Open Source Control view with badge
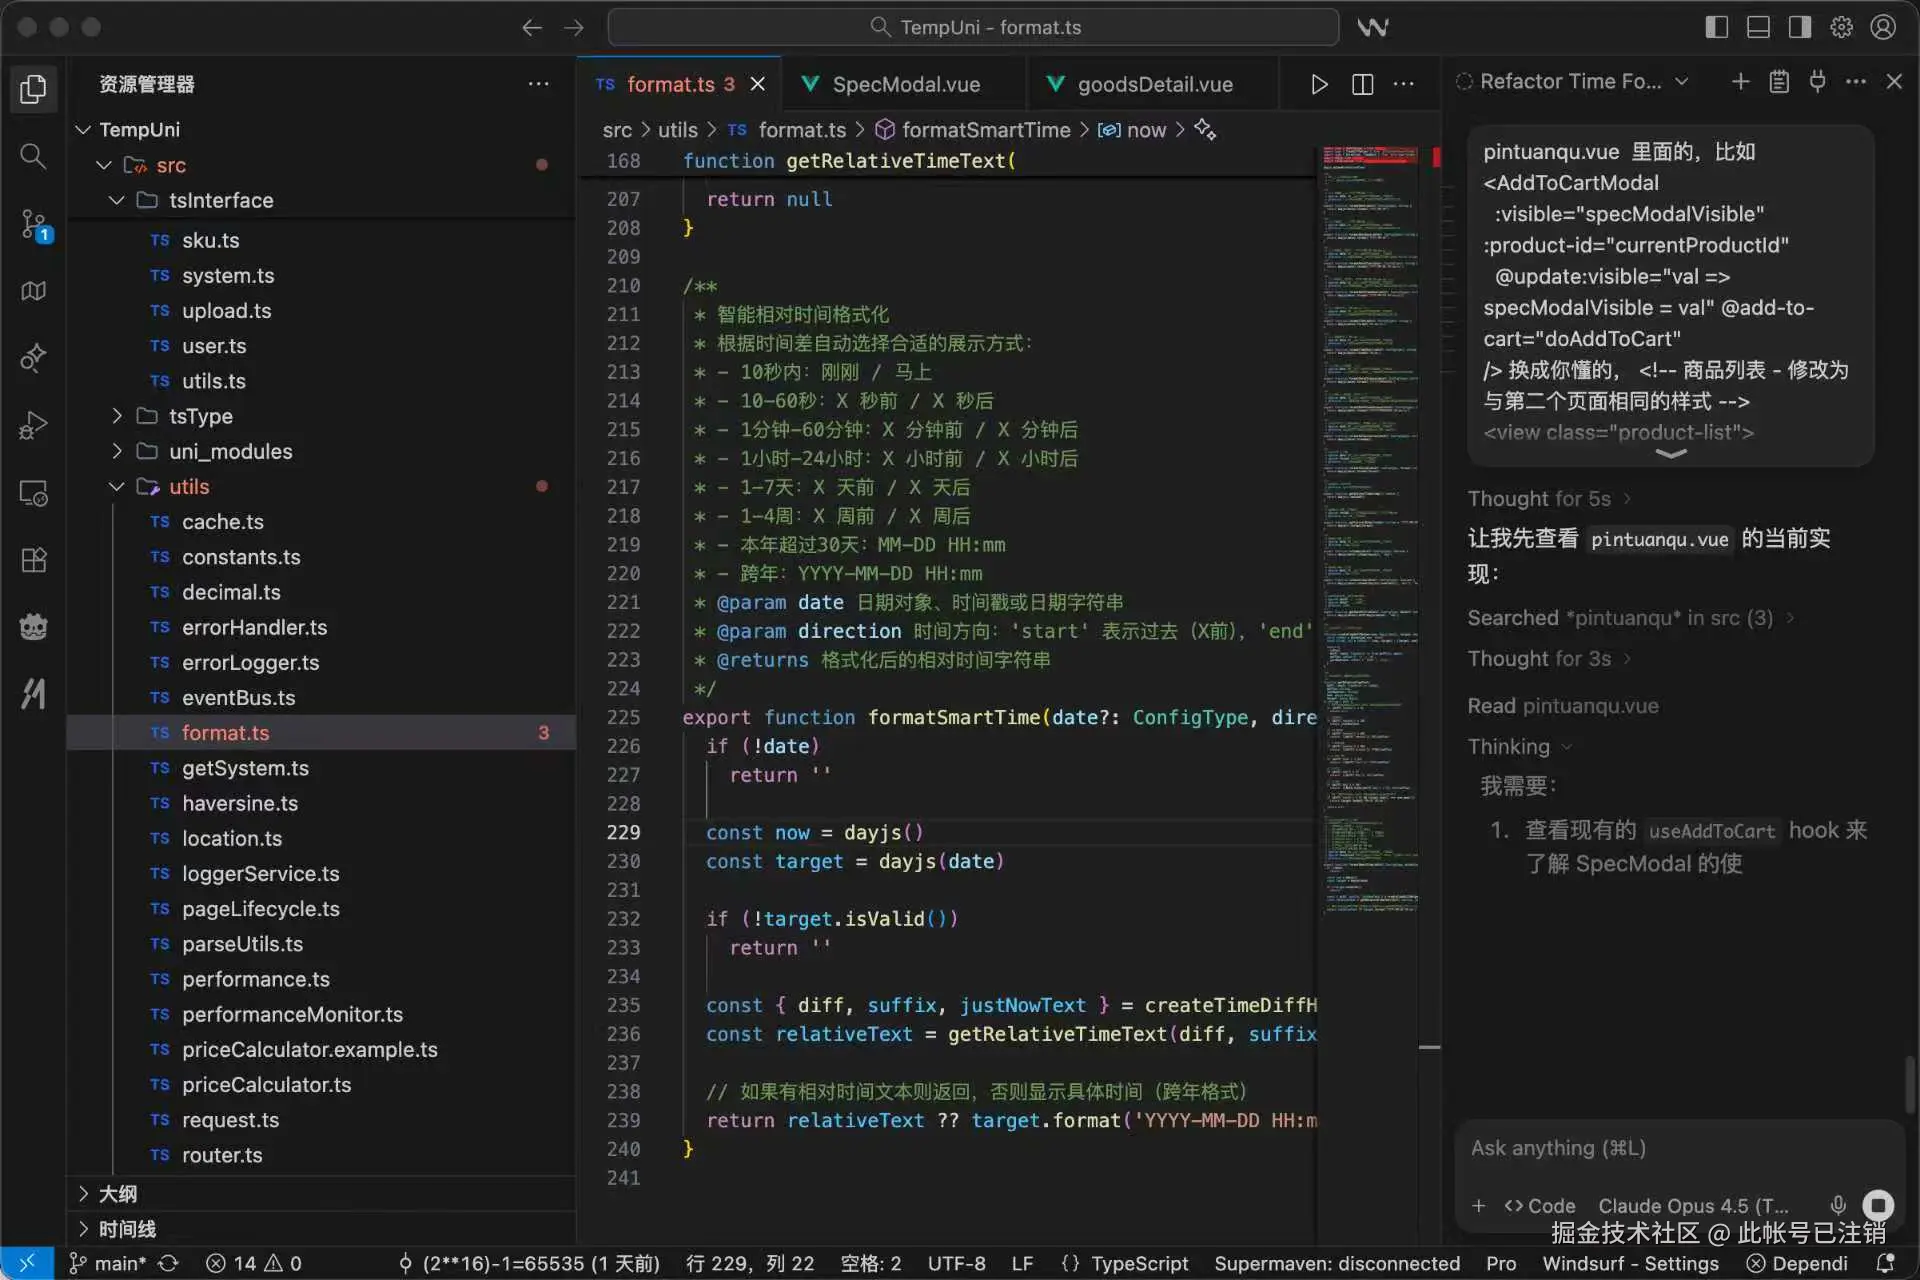Screen dimensions: 1920x1280 point(33,224)
